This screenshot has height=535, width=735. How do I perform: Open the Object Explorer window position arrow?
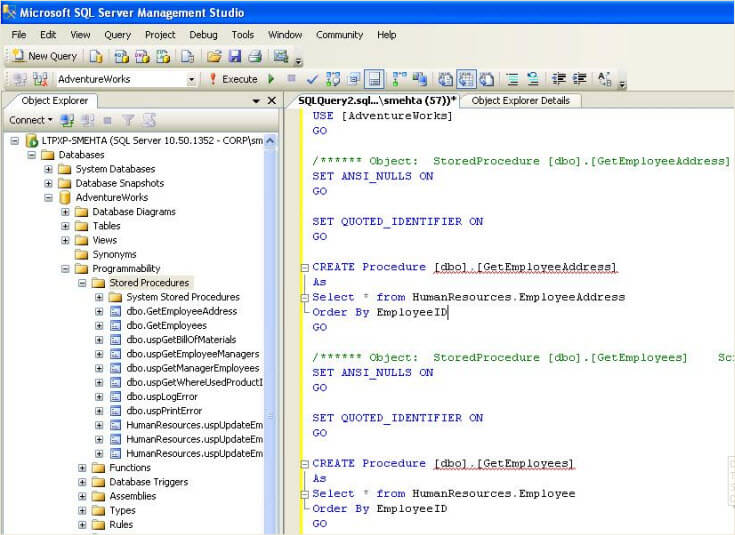pyautogui.click(x=256, y=101)
